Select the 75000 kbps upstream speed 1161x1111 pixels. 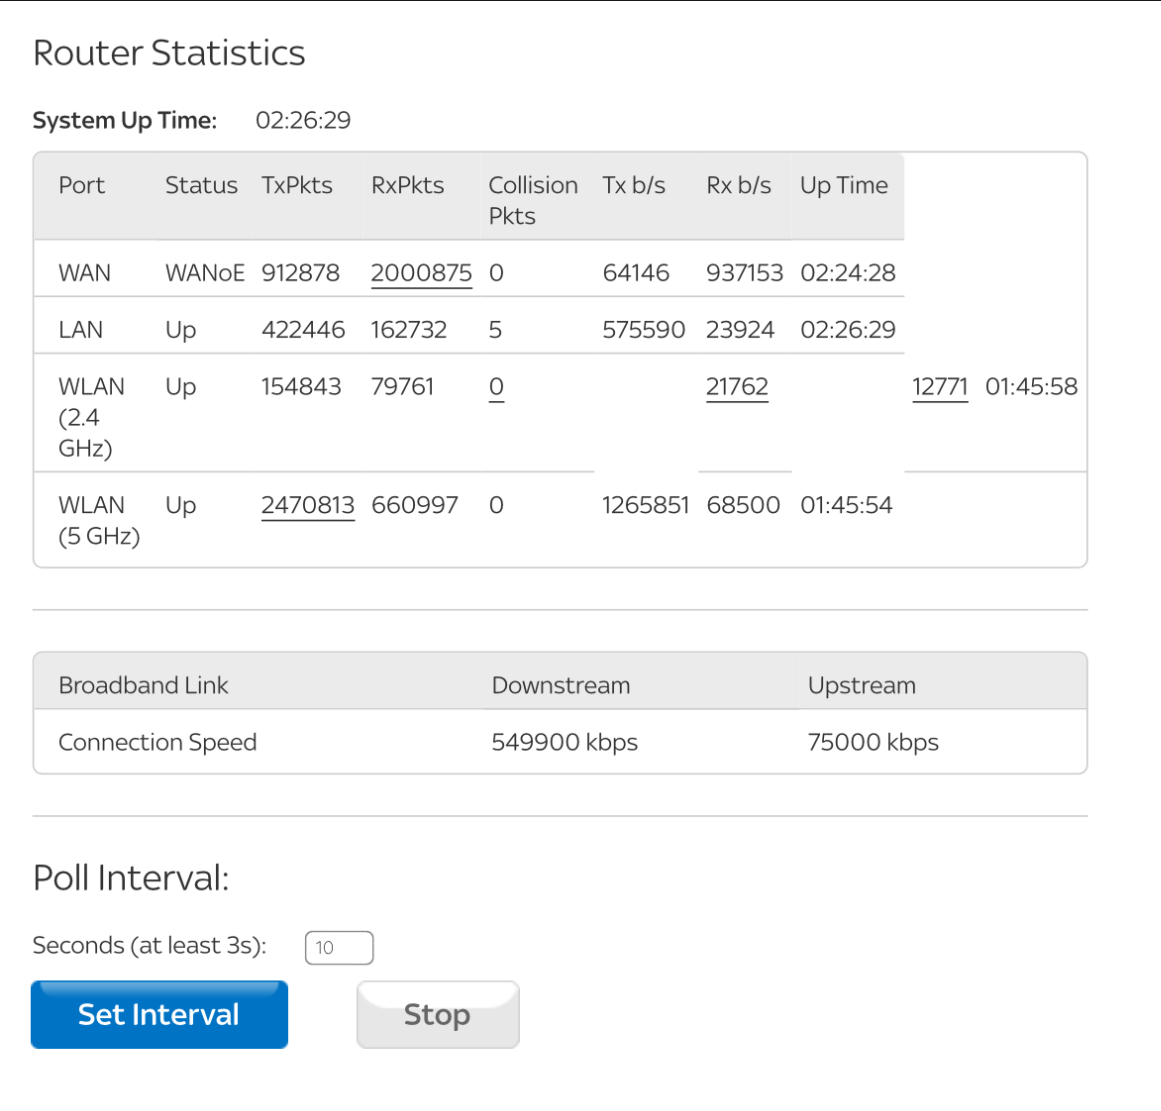872,742
